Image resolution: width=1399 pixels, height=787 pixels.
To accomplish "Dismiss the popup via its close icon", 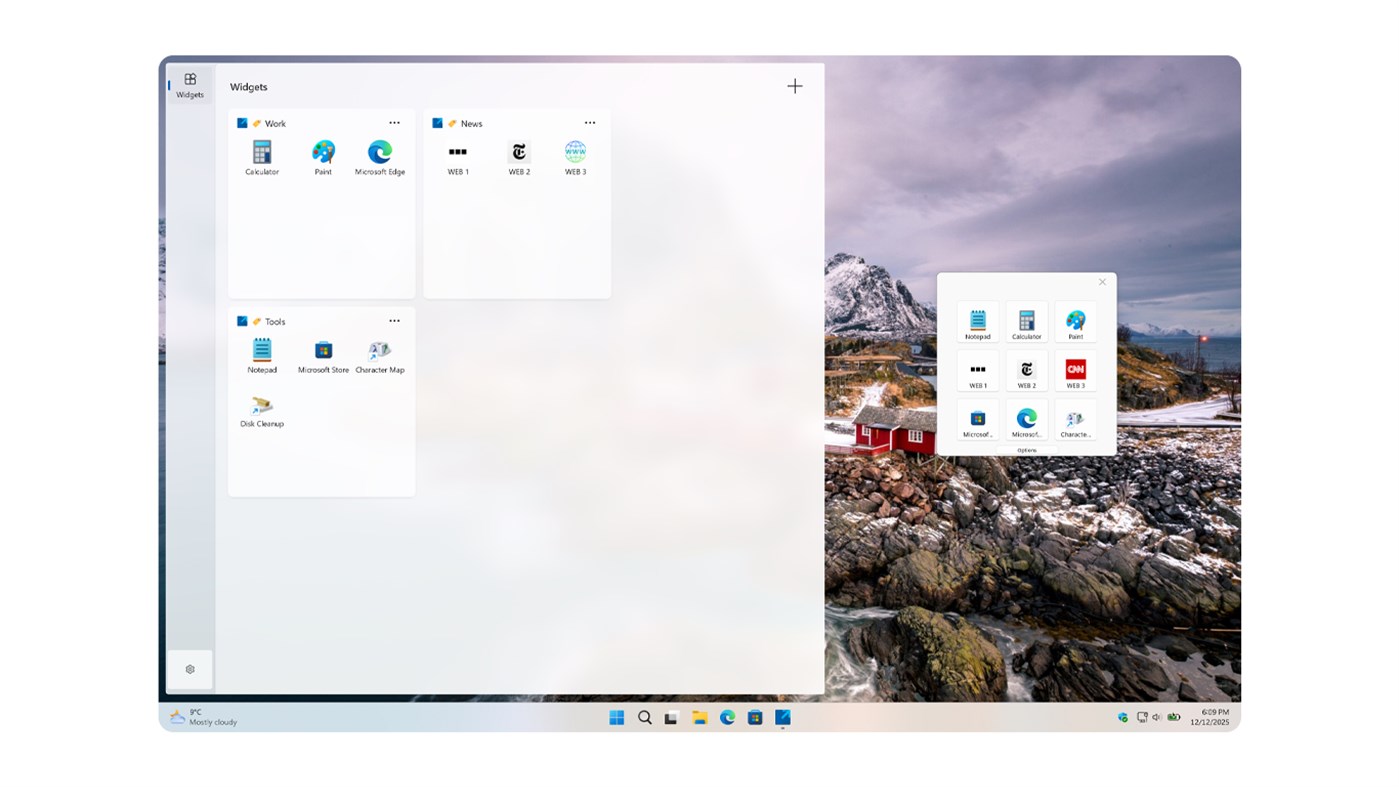I will click(1102, 281).
